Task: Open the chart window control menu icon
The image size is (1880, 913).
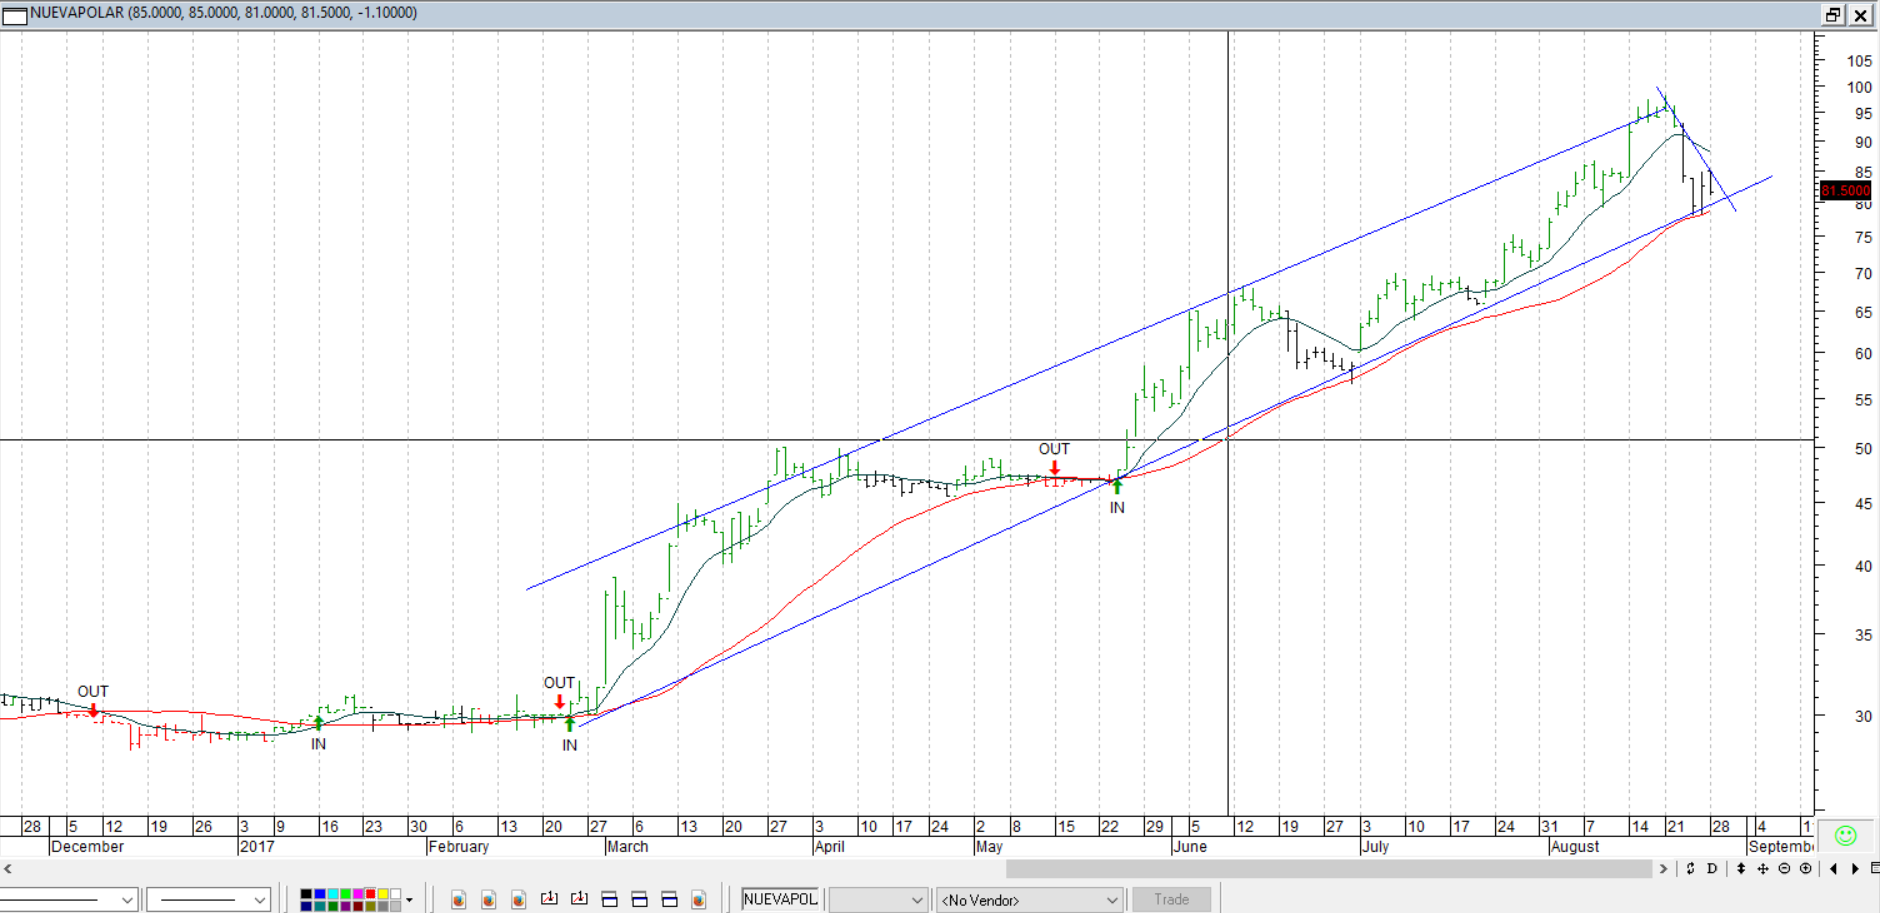Action: 14,14
